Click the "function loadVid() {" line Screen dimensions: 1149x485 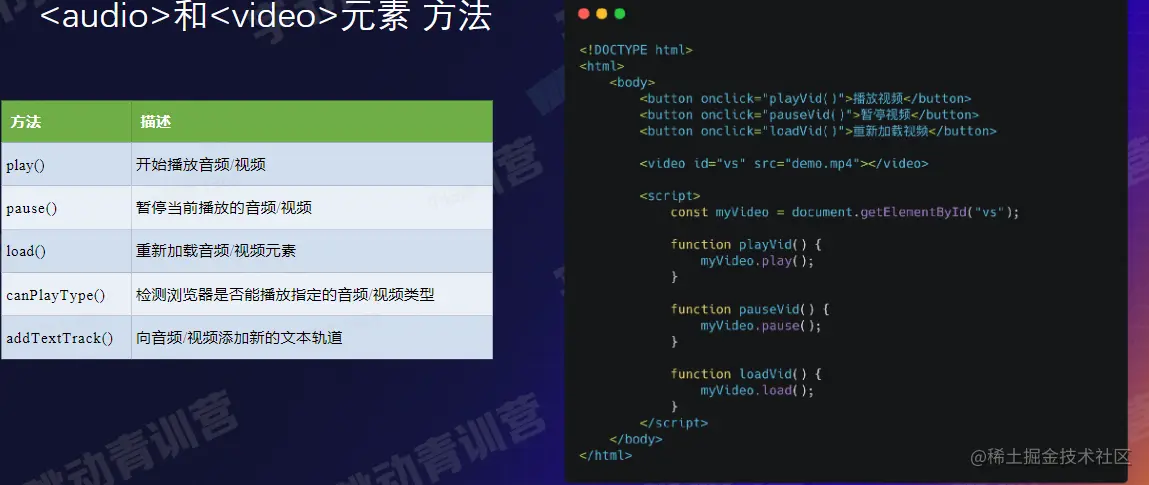click(747, 374)
